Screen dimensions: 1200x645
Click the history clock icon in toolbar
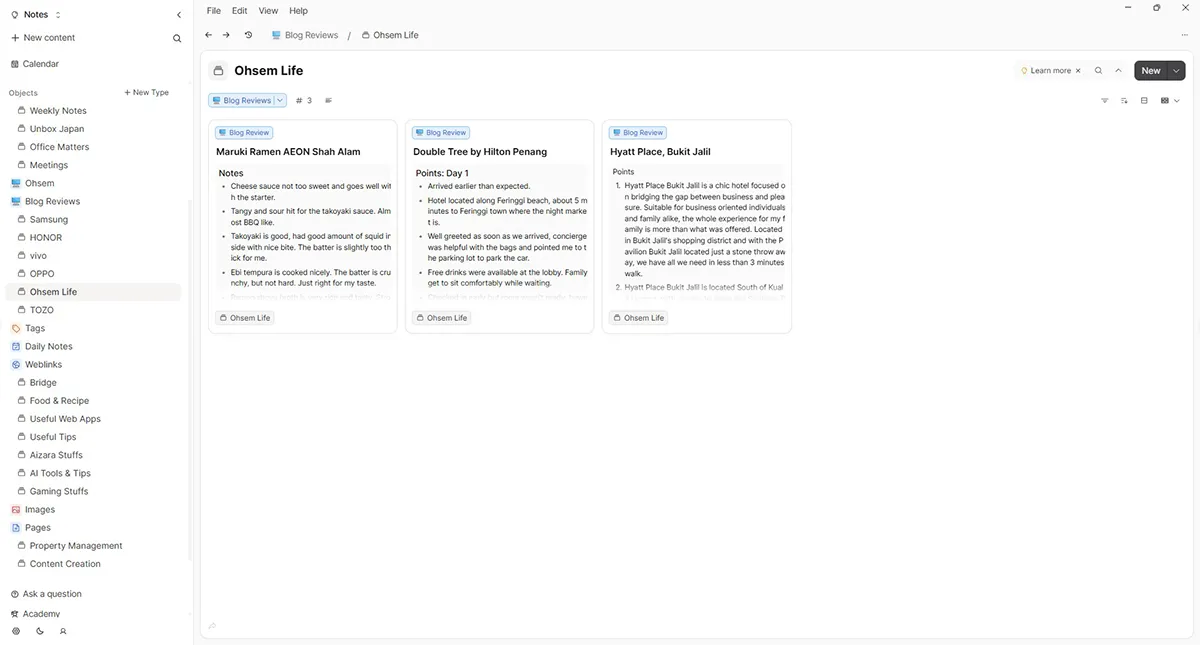point(248,35)
